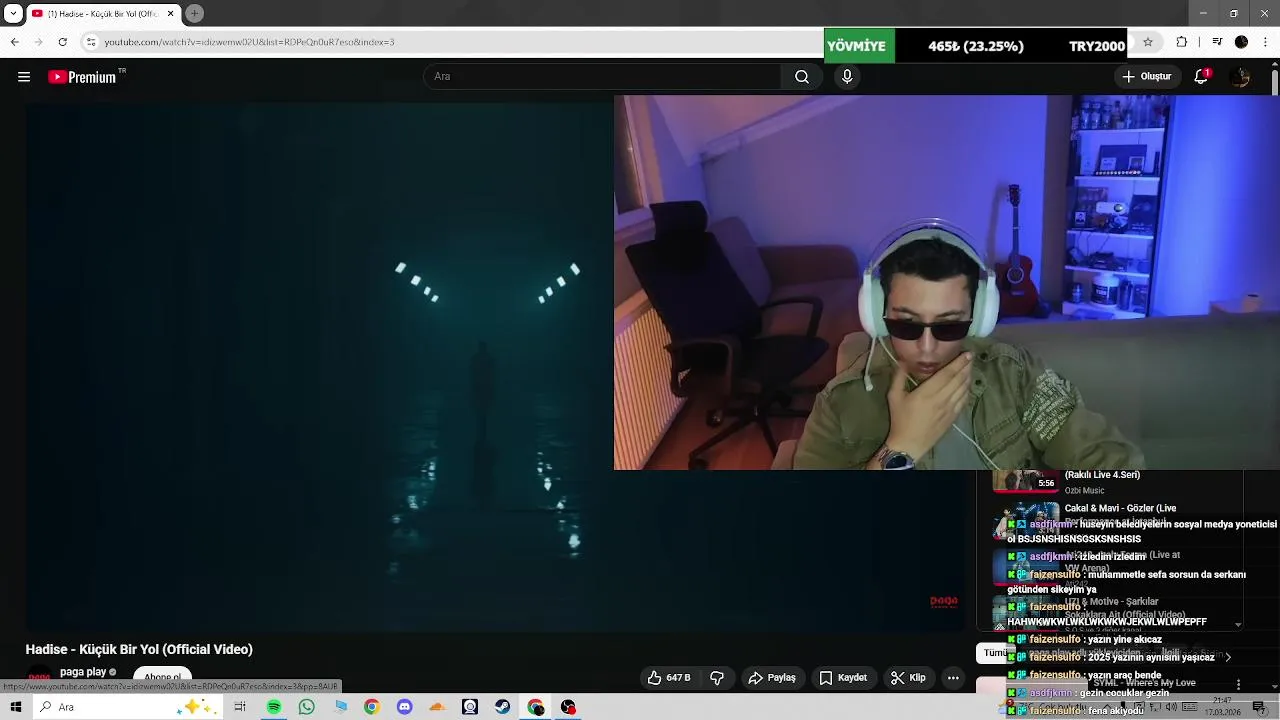1280x720 pixels.
Task: Click Paylaş share button
Action: [x=772, y=678]
